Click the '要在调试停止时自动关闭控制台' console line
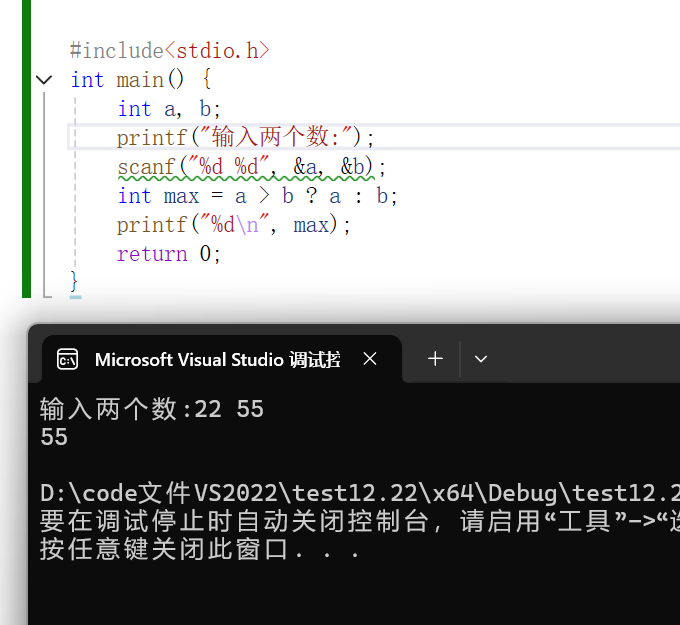 pos(360,521)
